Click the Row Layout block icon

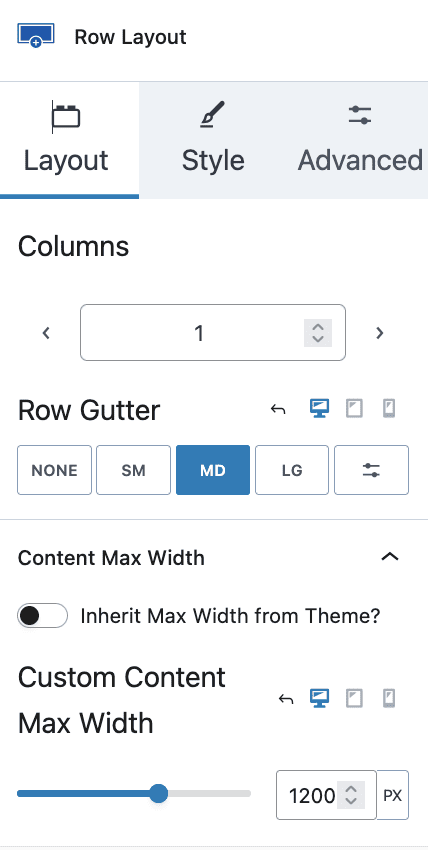36,36
